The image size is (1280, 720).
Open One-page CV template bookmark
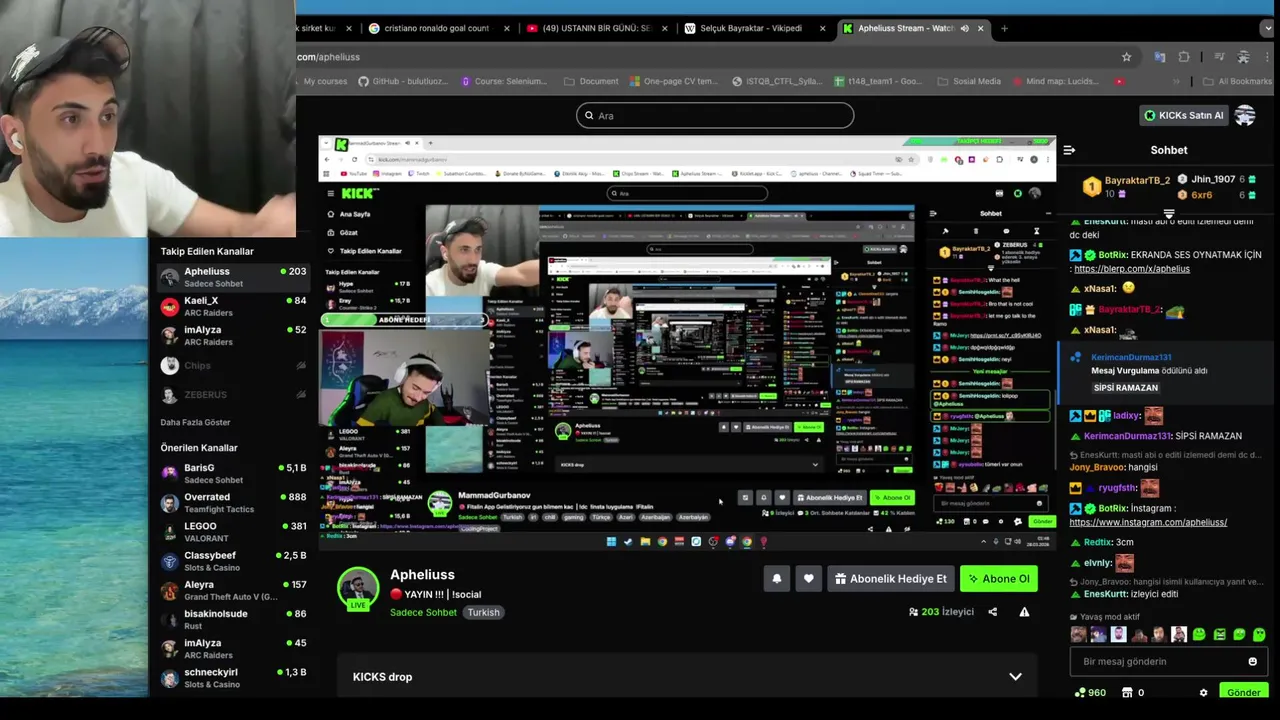pos(673,81)
